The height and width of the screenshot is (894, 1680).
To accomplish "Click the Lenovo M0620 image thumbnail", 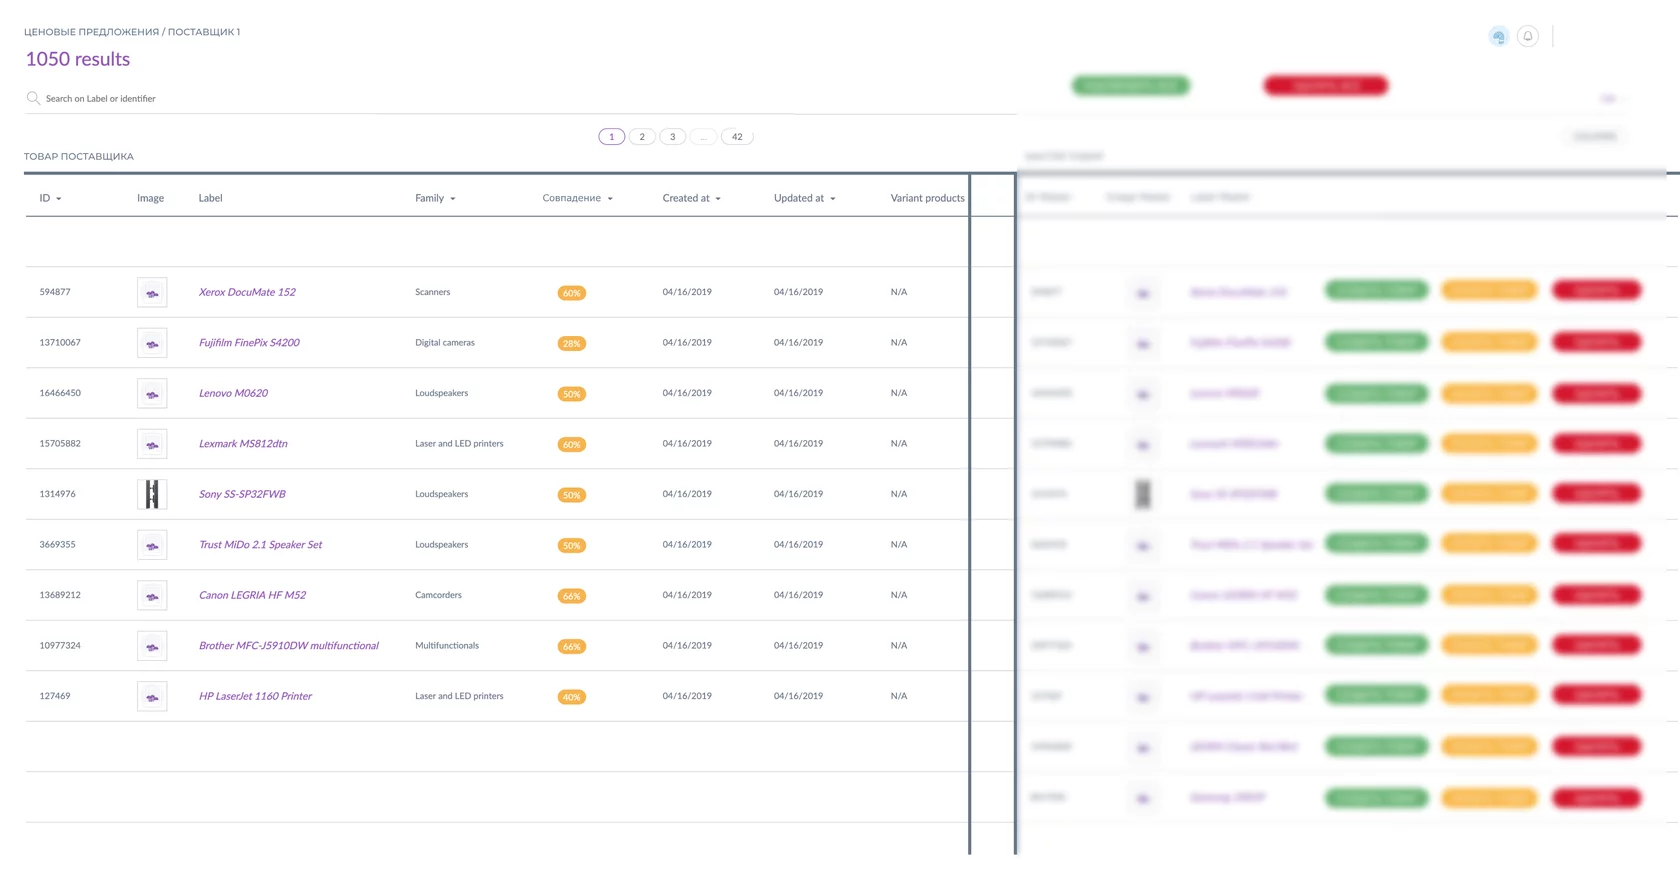I will coord(152,394).
